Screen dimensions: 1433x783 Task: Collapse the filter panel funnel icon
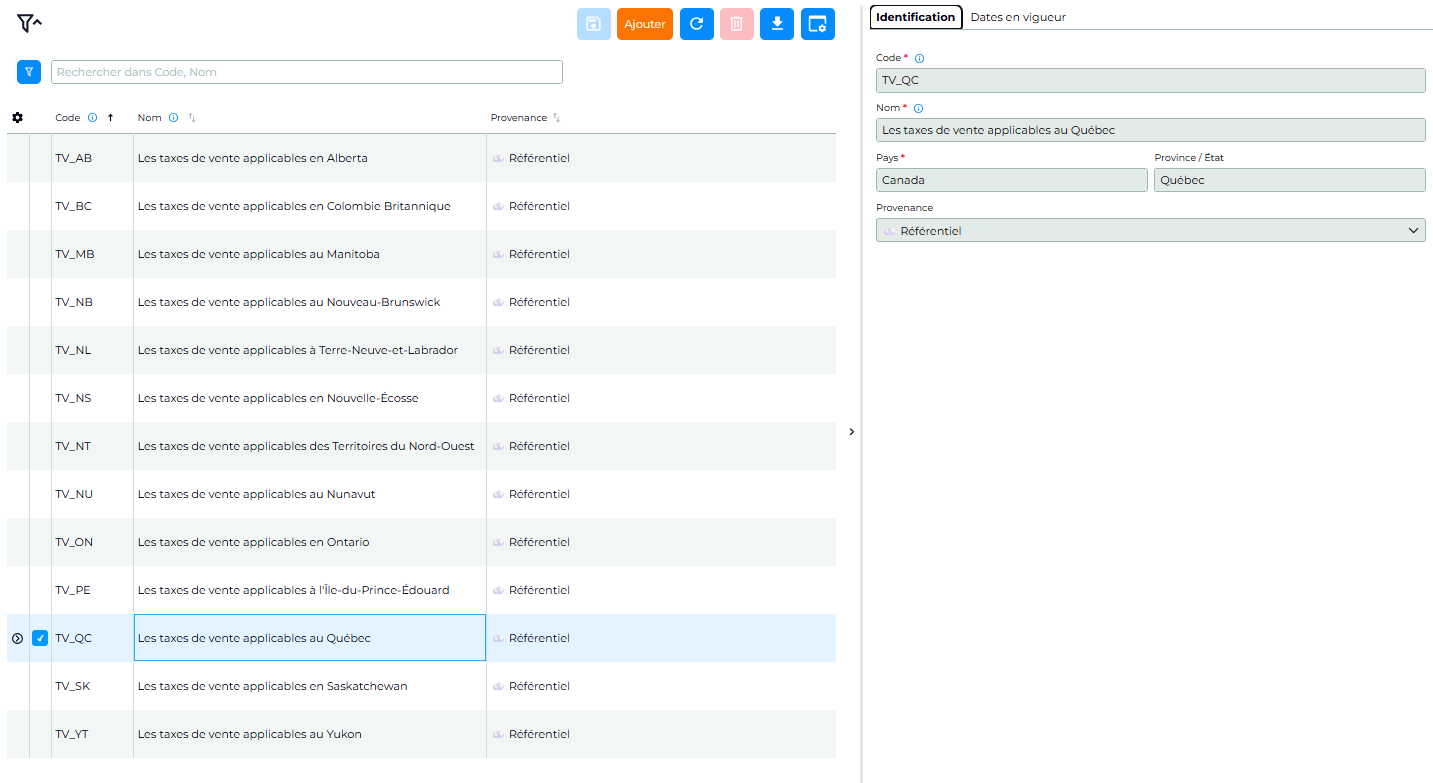click(x=29, y=23)
